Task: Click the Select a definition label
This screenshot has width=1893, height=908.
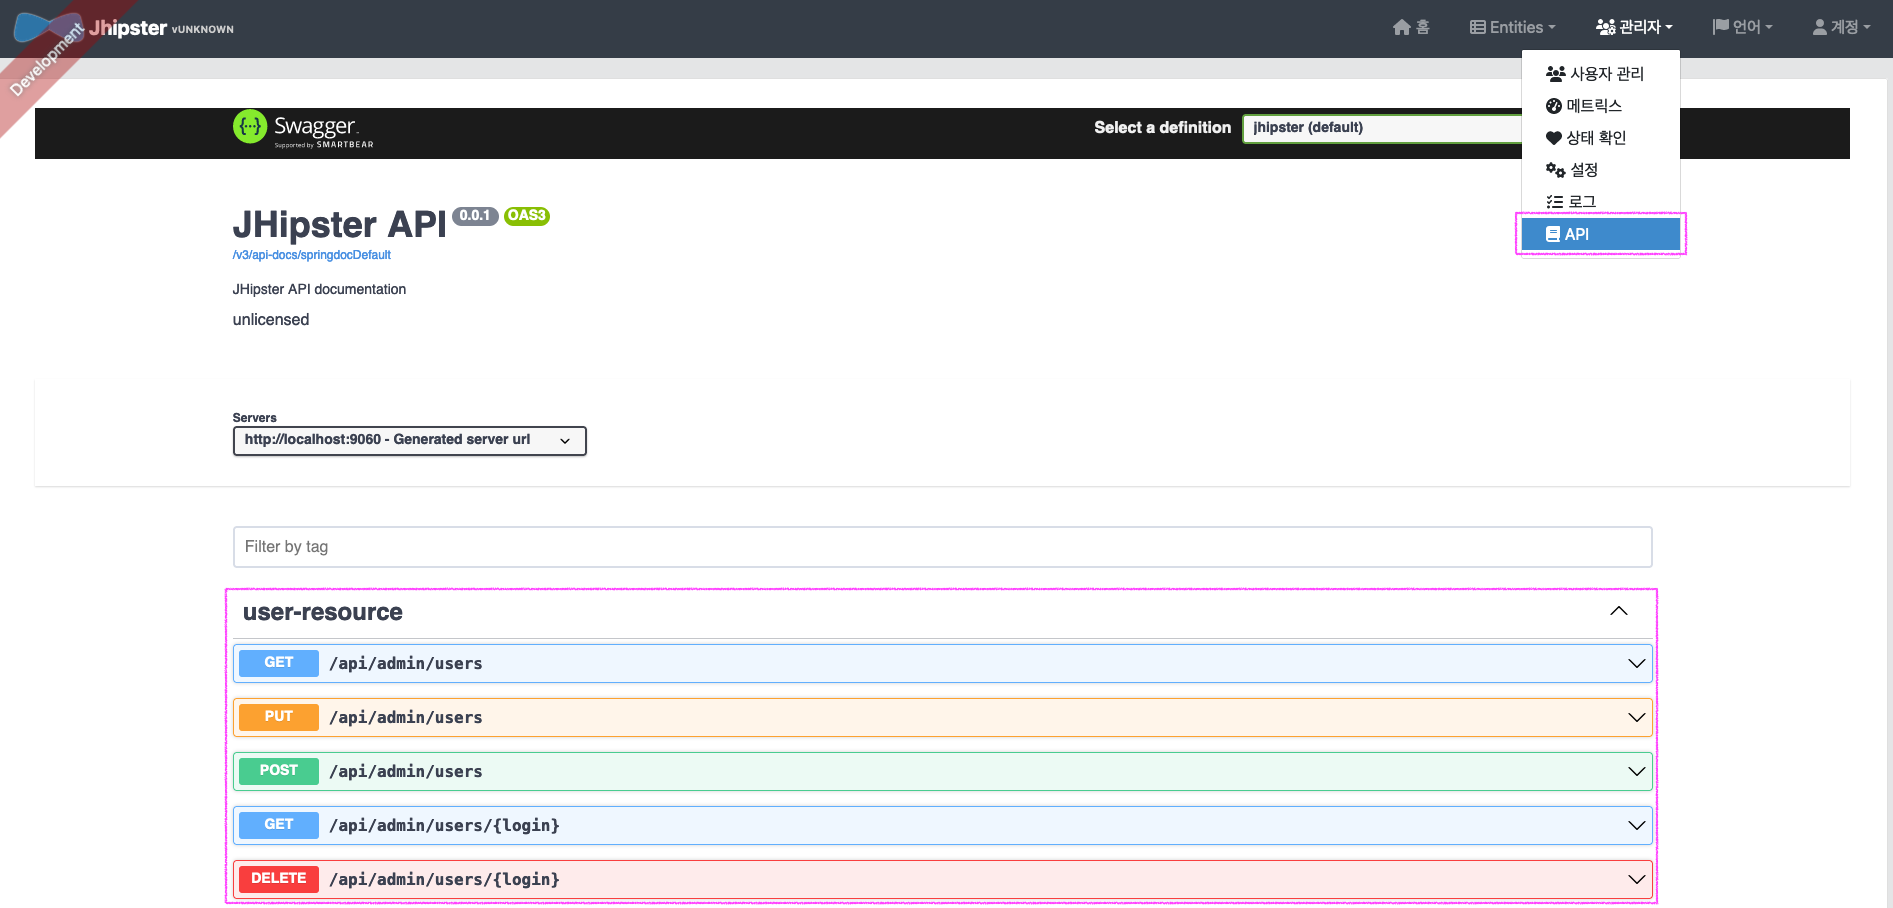Action: click(1162, 128)
